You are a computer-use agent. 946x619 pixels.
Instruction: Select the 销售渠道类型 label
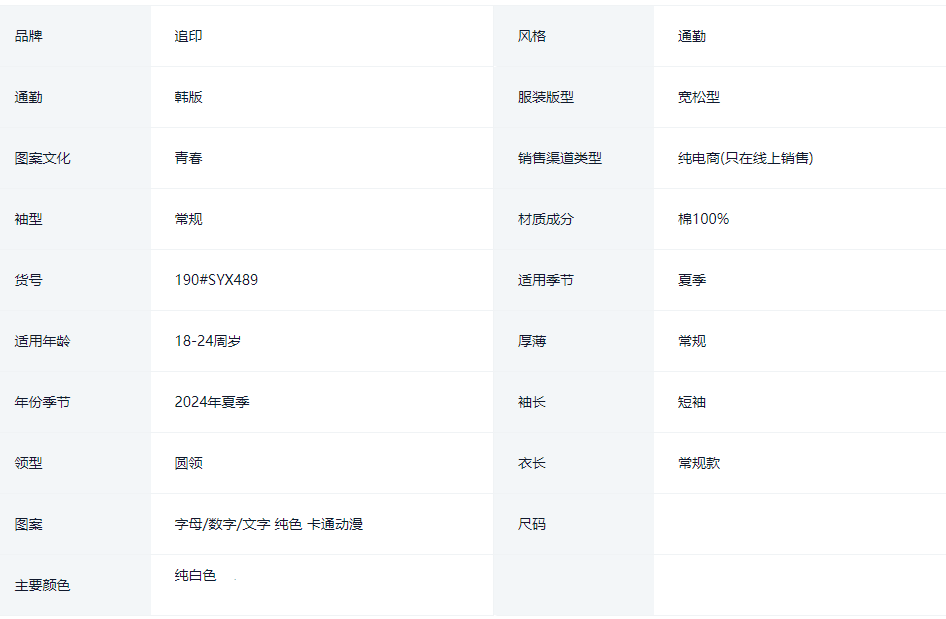[560, 158]
